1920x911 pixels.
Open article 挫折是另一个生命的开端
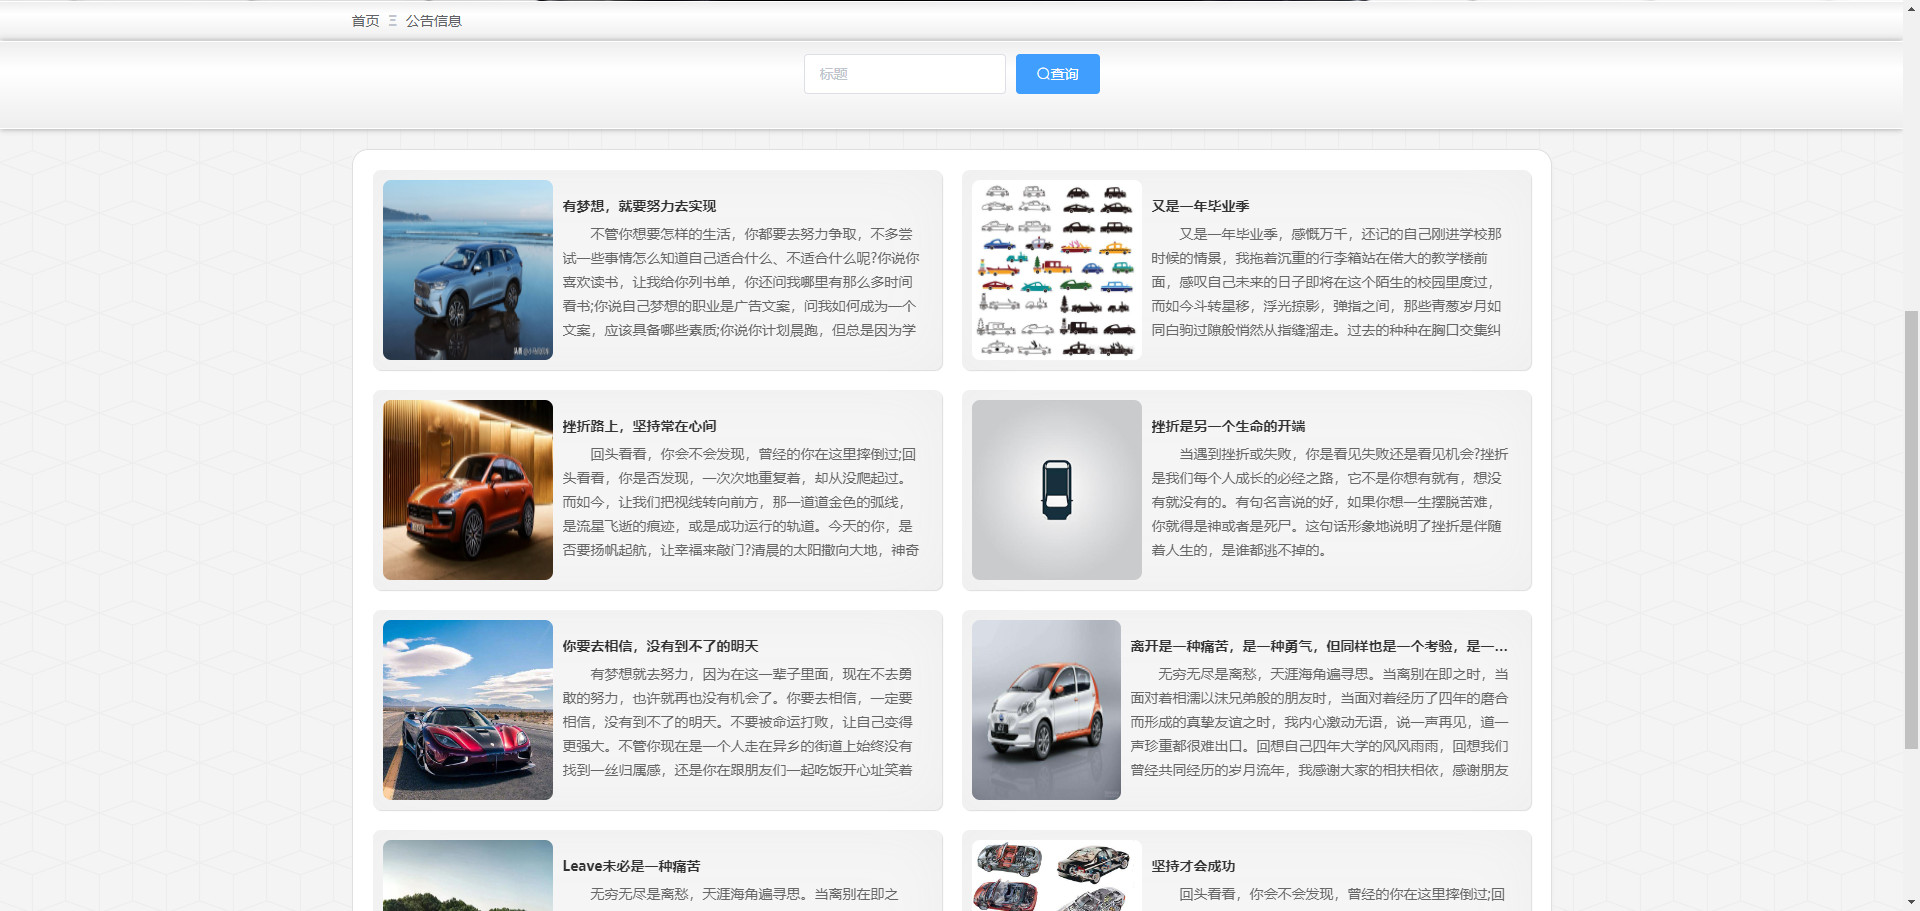click(1228, 426)
